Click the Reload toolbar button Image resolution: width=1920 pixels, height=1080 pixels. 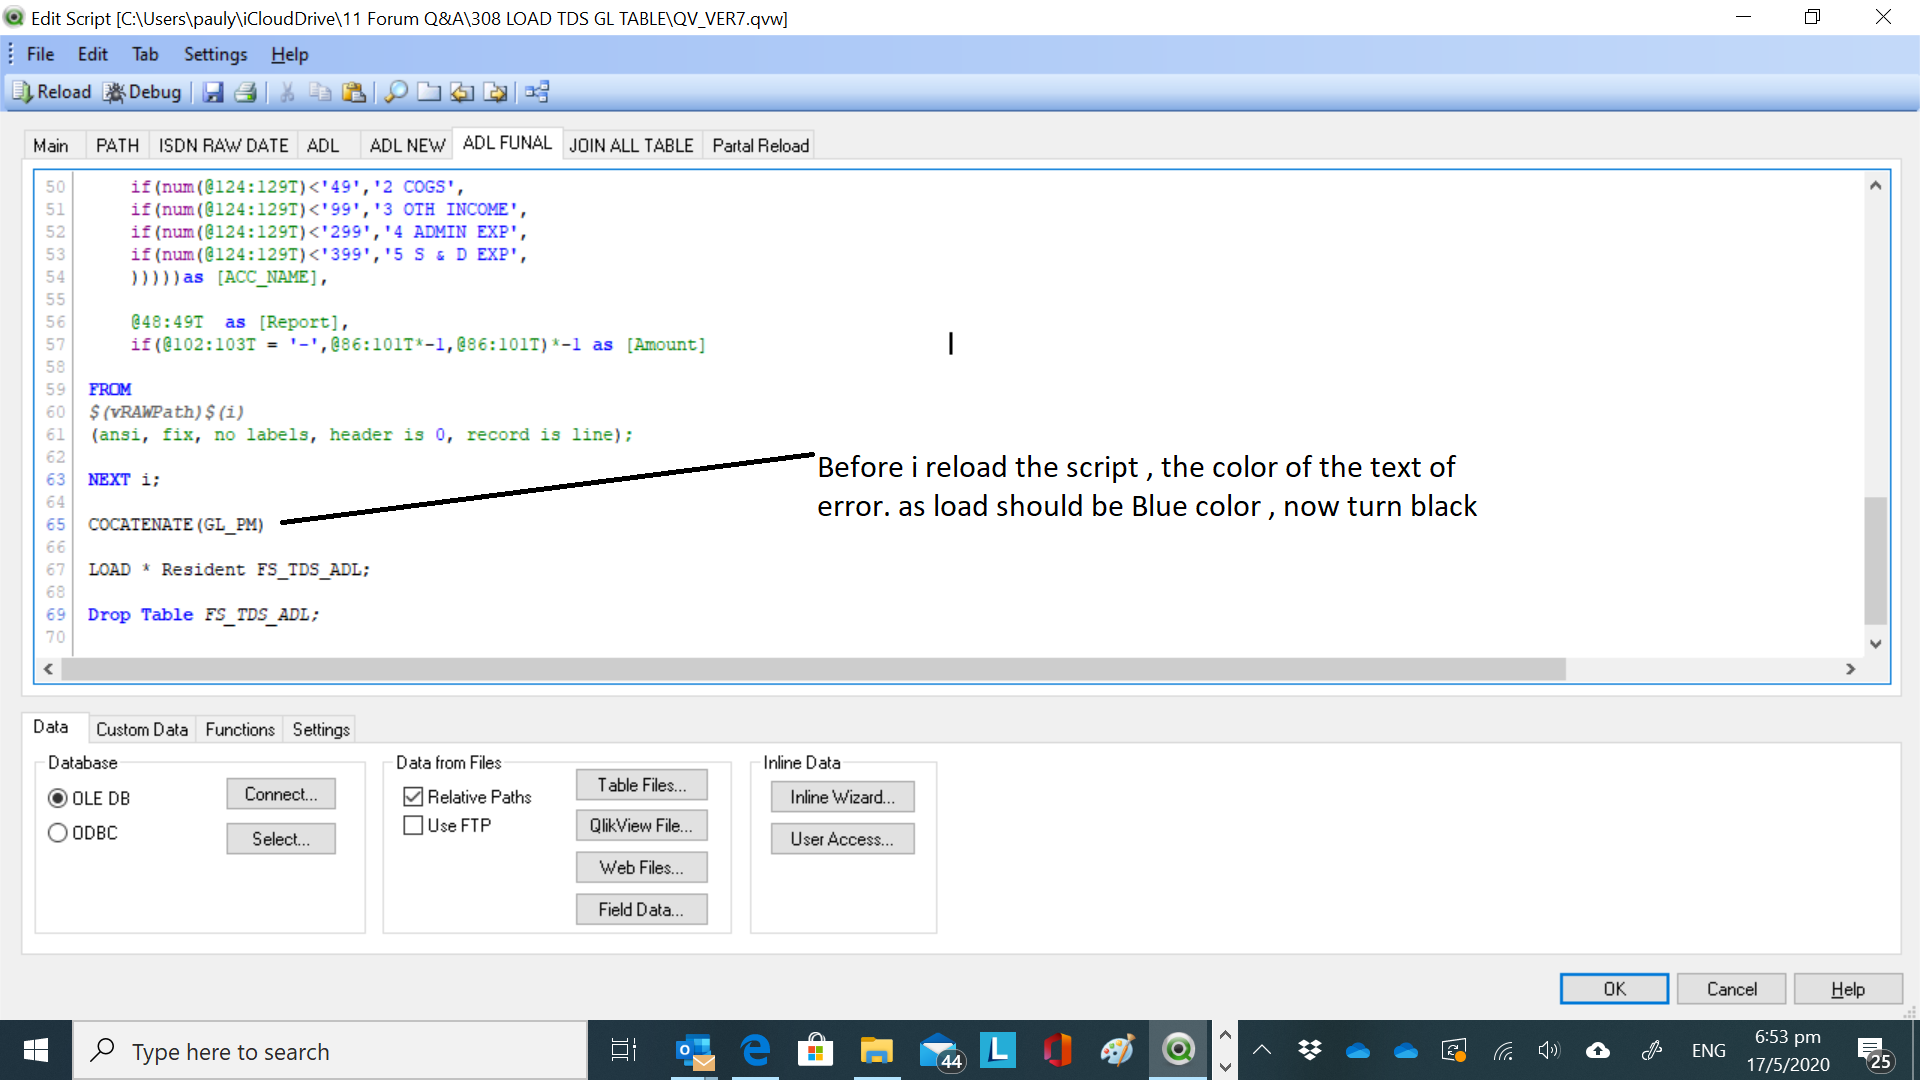point(52,92)
